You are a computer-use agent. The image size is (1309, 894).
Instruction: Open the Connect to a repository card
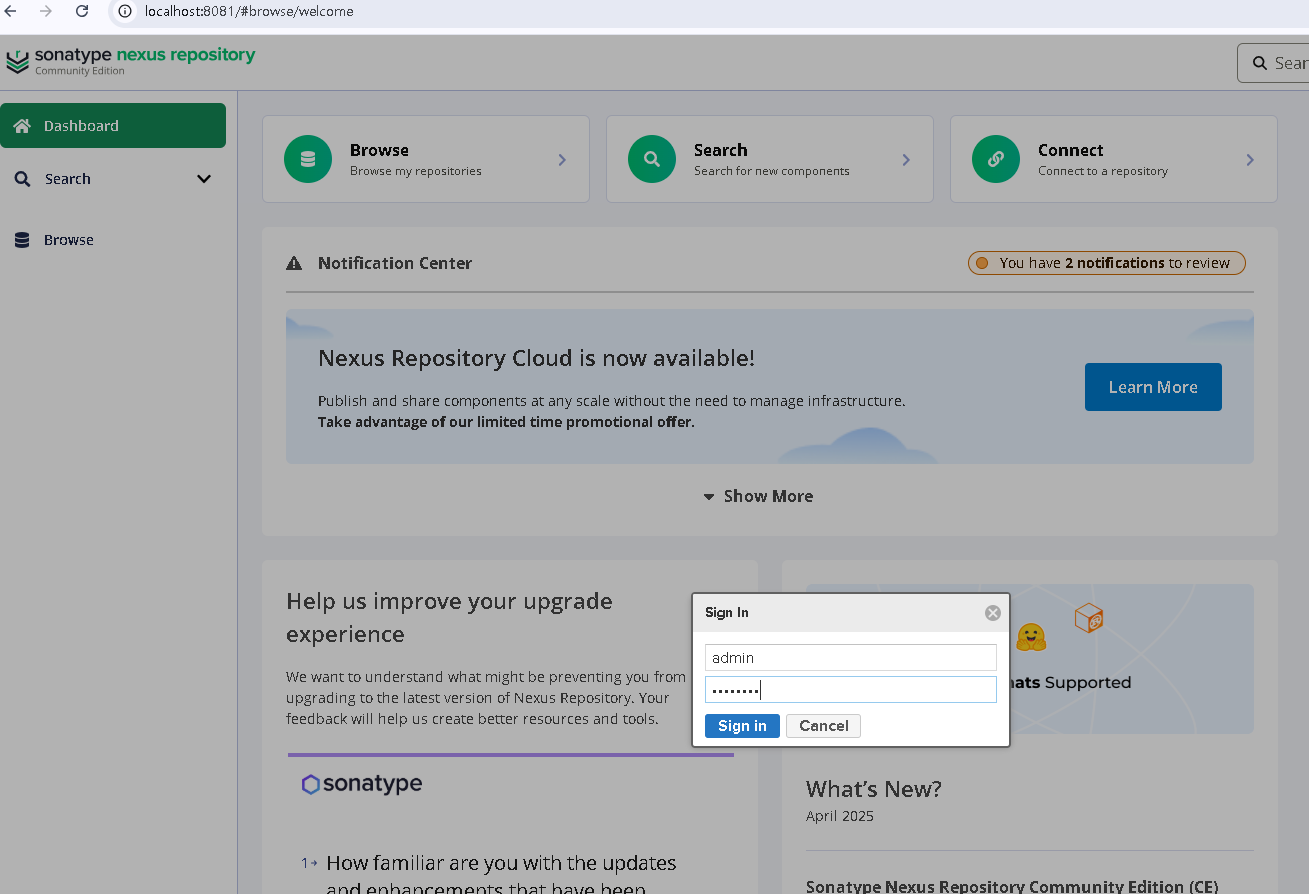tap(1114, 159)
